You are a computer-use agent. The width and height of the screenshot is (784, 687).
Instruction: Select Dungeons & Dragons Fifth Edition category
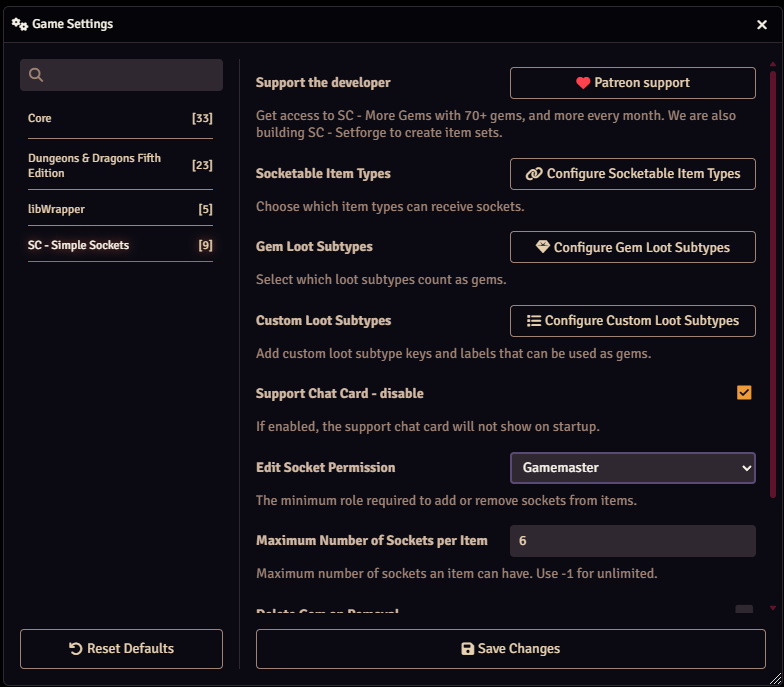[120, 166]
